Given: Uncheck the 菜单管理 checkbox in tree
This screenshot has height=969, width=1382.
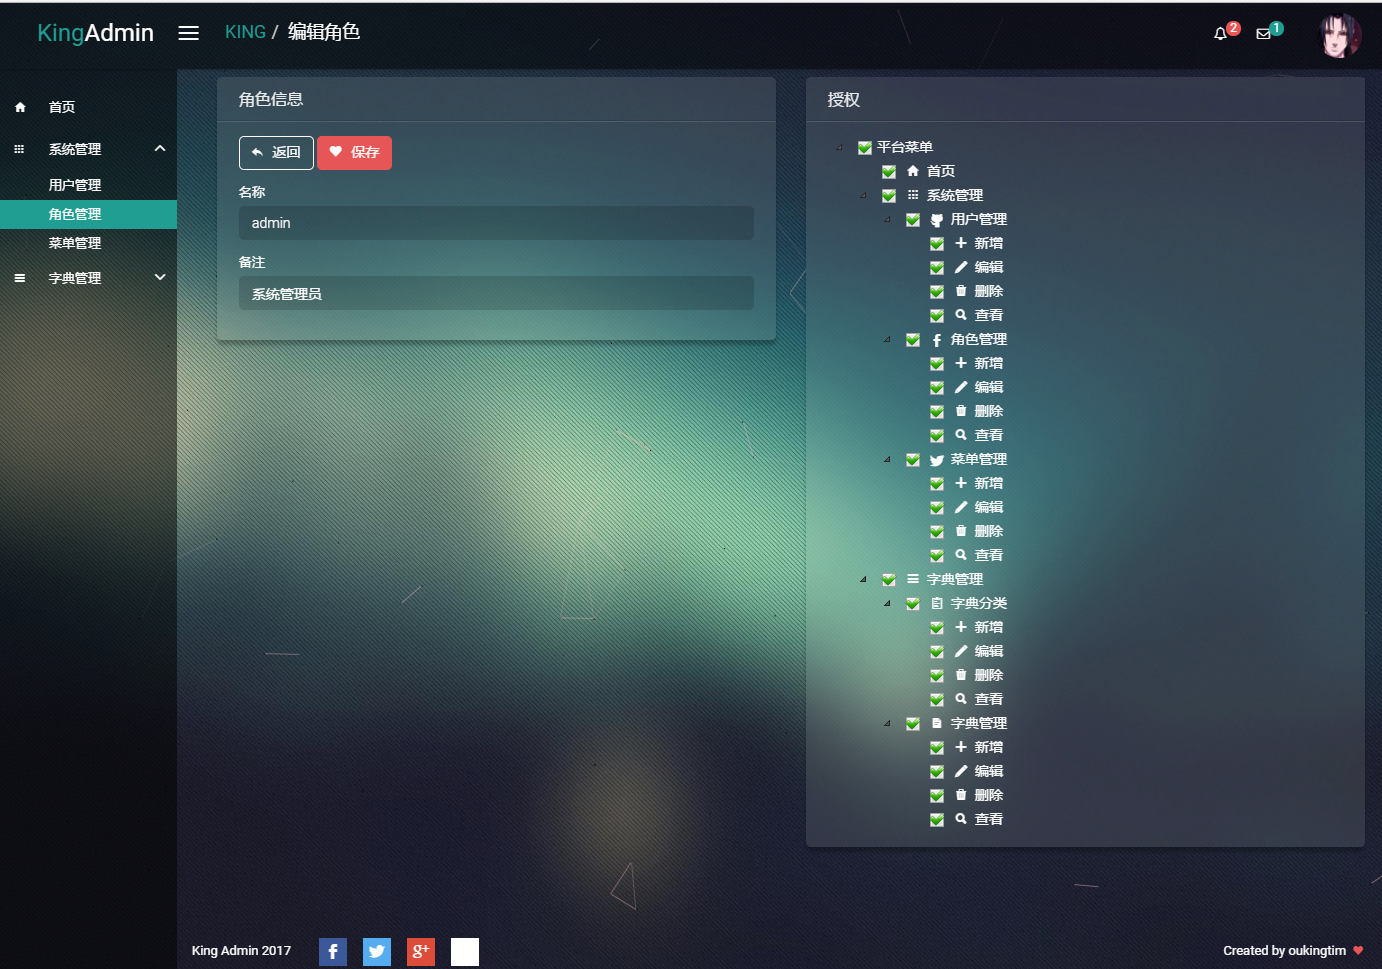Looking at the screenshot, I should tap(913, 460).
